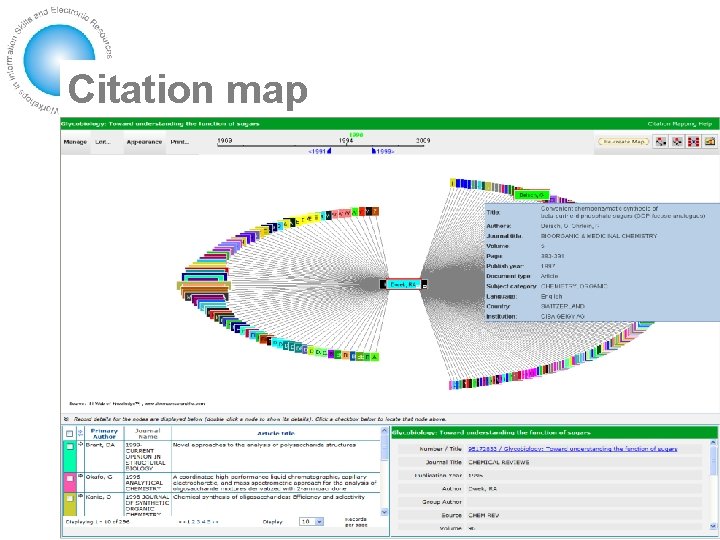This screenshot has height=540, width=720.
Task: Toggle the small square expander right of Dwek, RA node
Action: [x=424, y=285]
